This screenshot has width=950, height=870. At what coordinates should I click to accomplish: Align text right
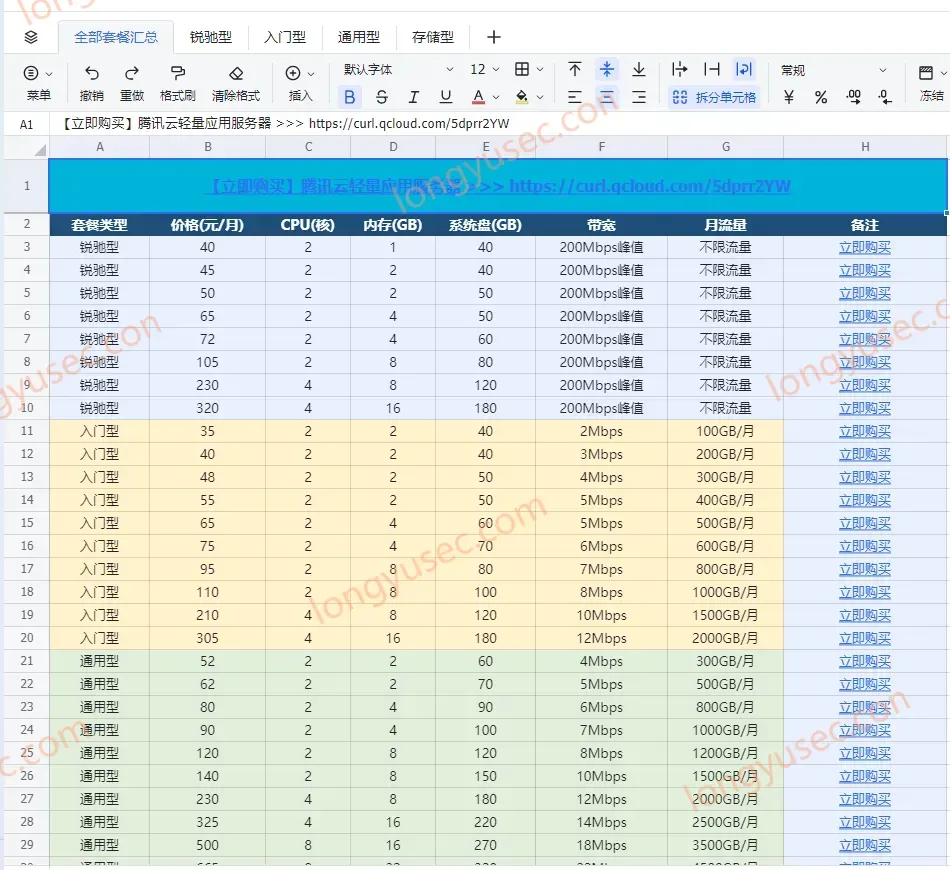[x=639, y=97]
